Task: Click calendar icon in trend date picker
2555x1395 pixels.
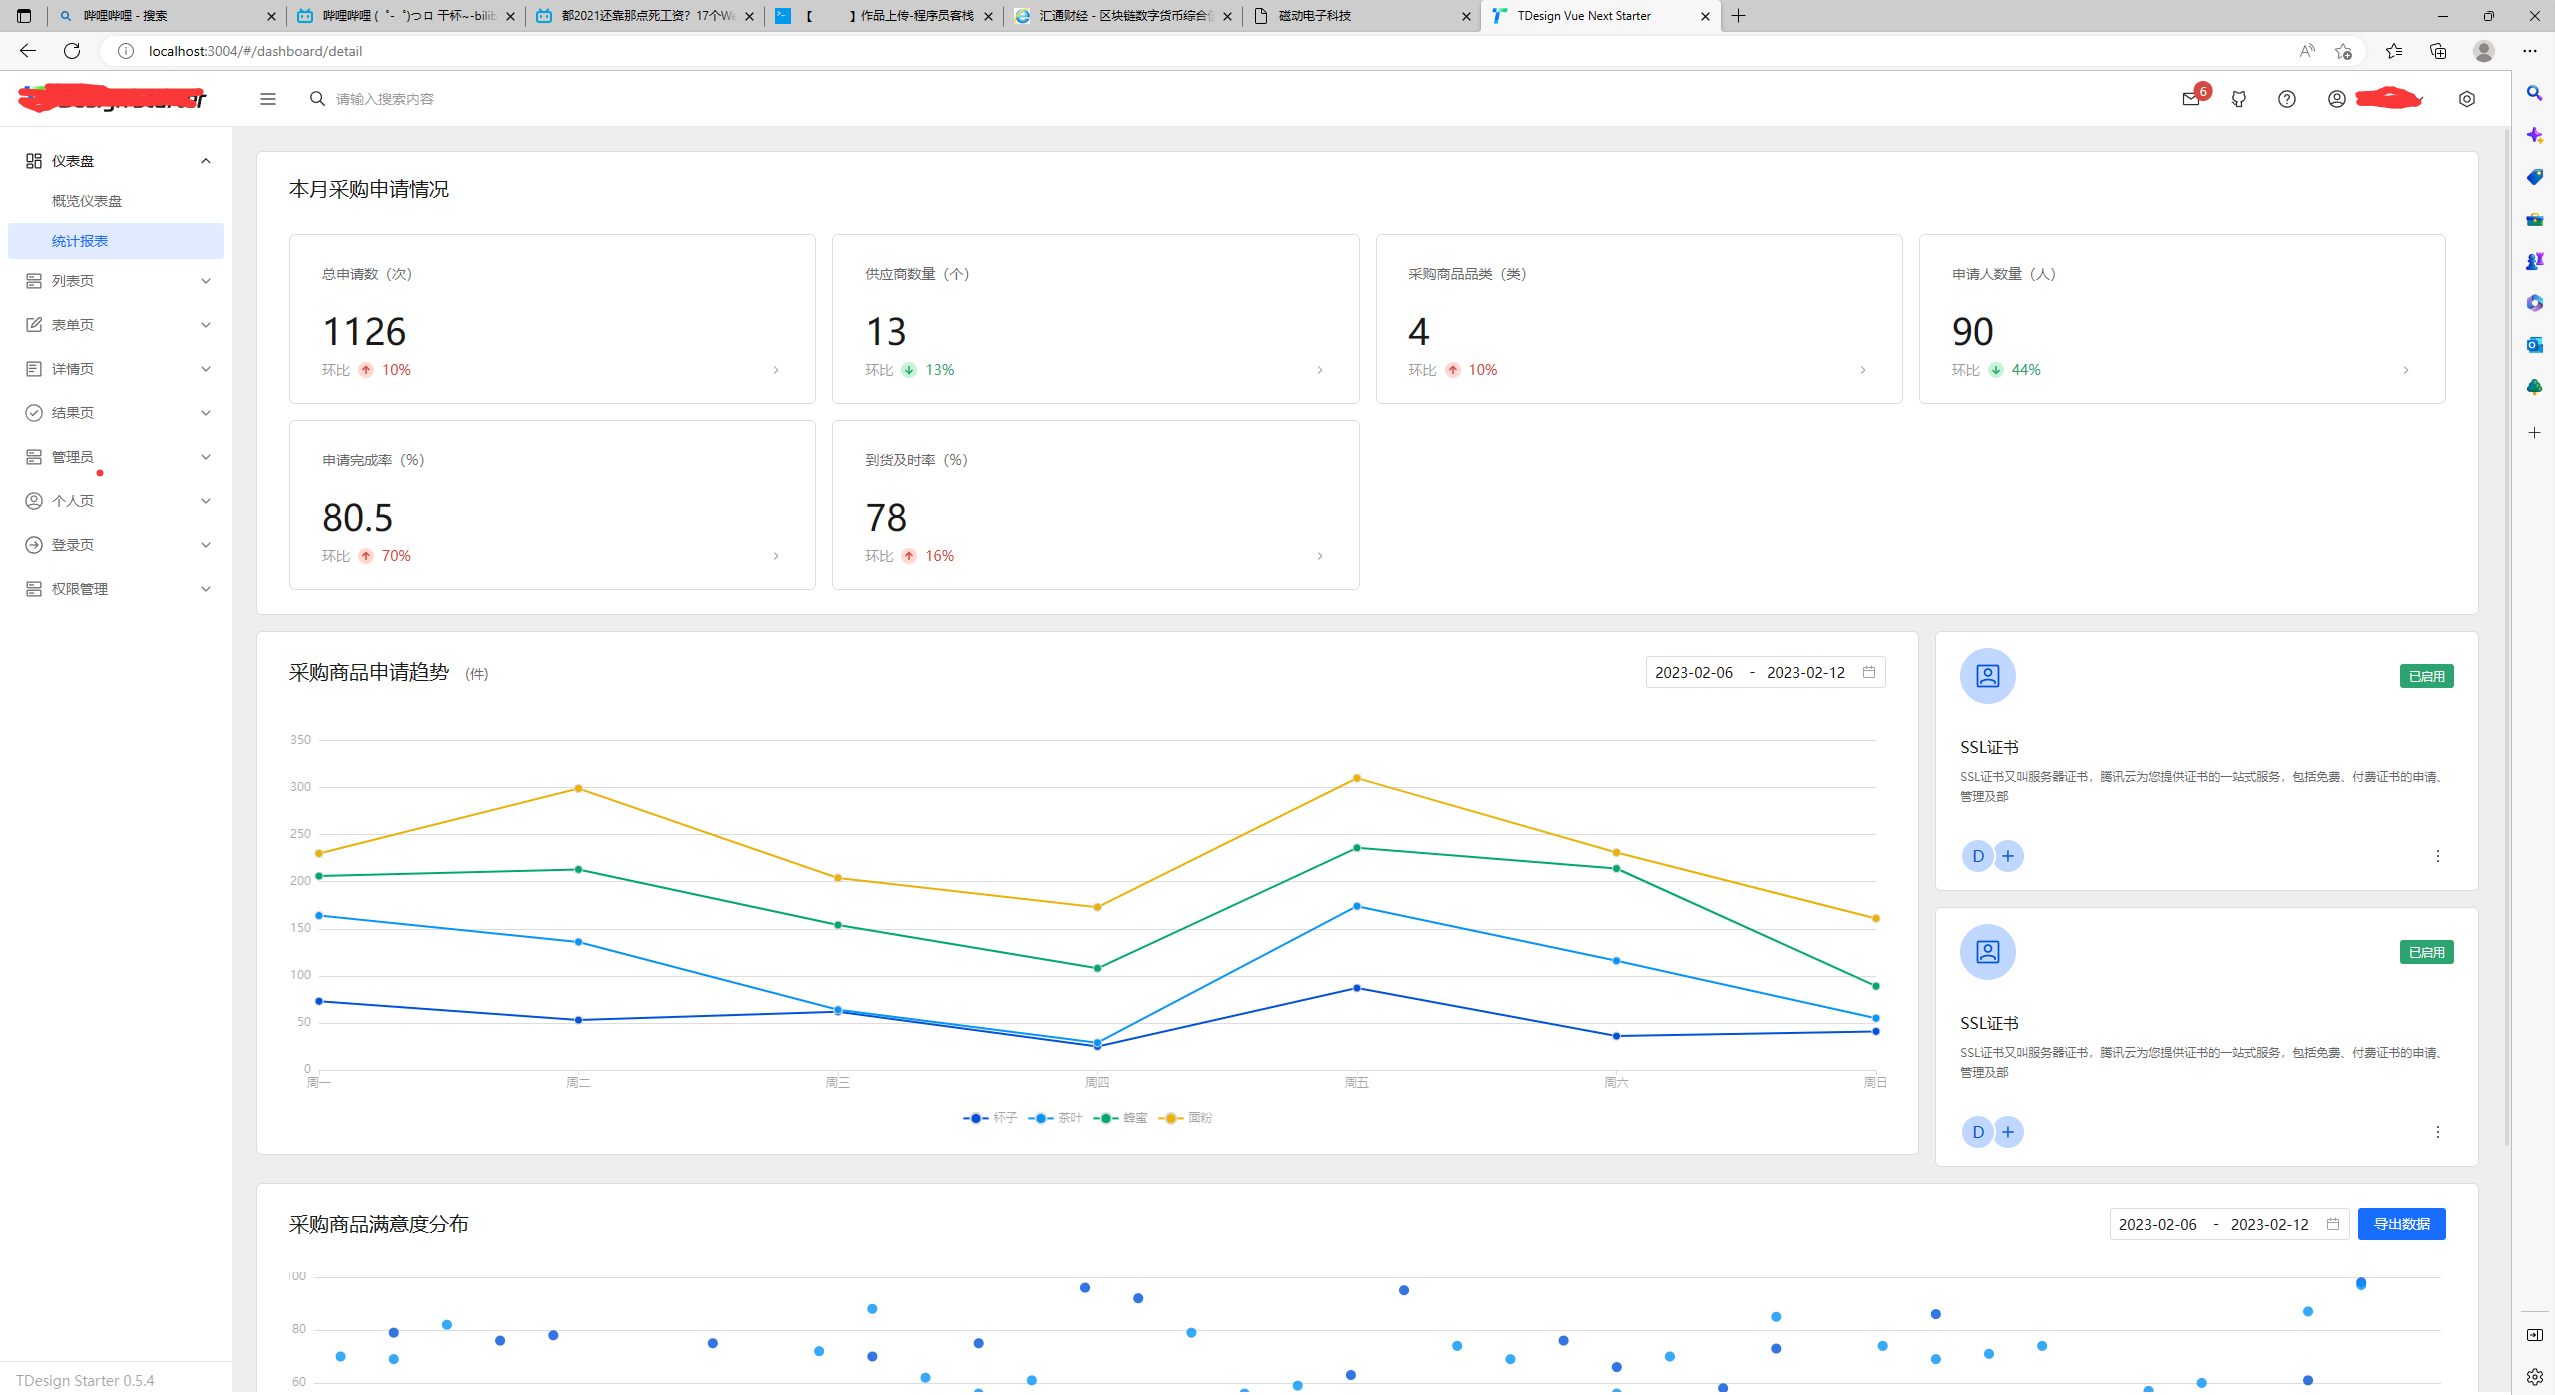Action: coord(1869,672)
